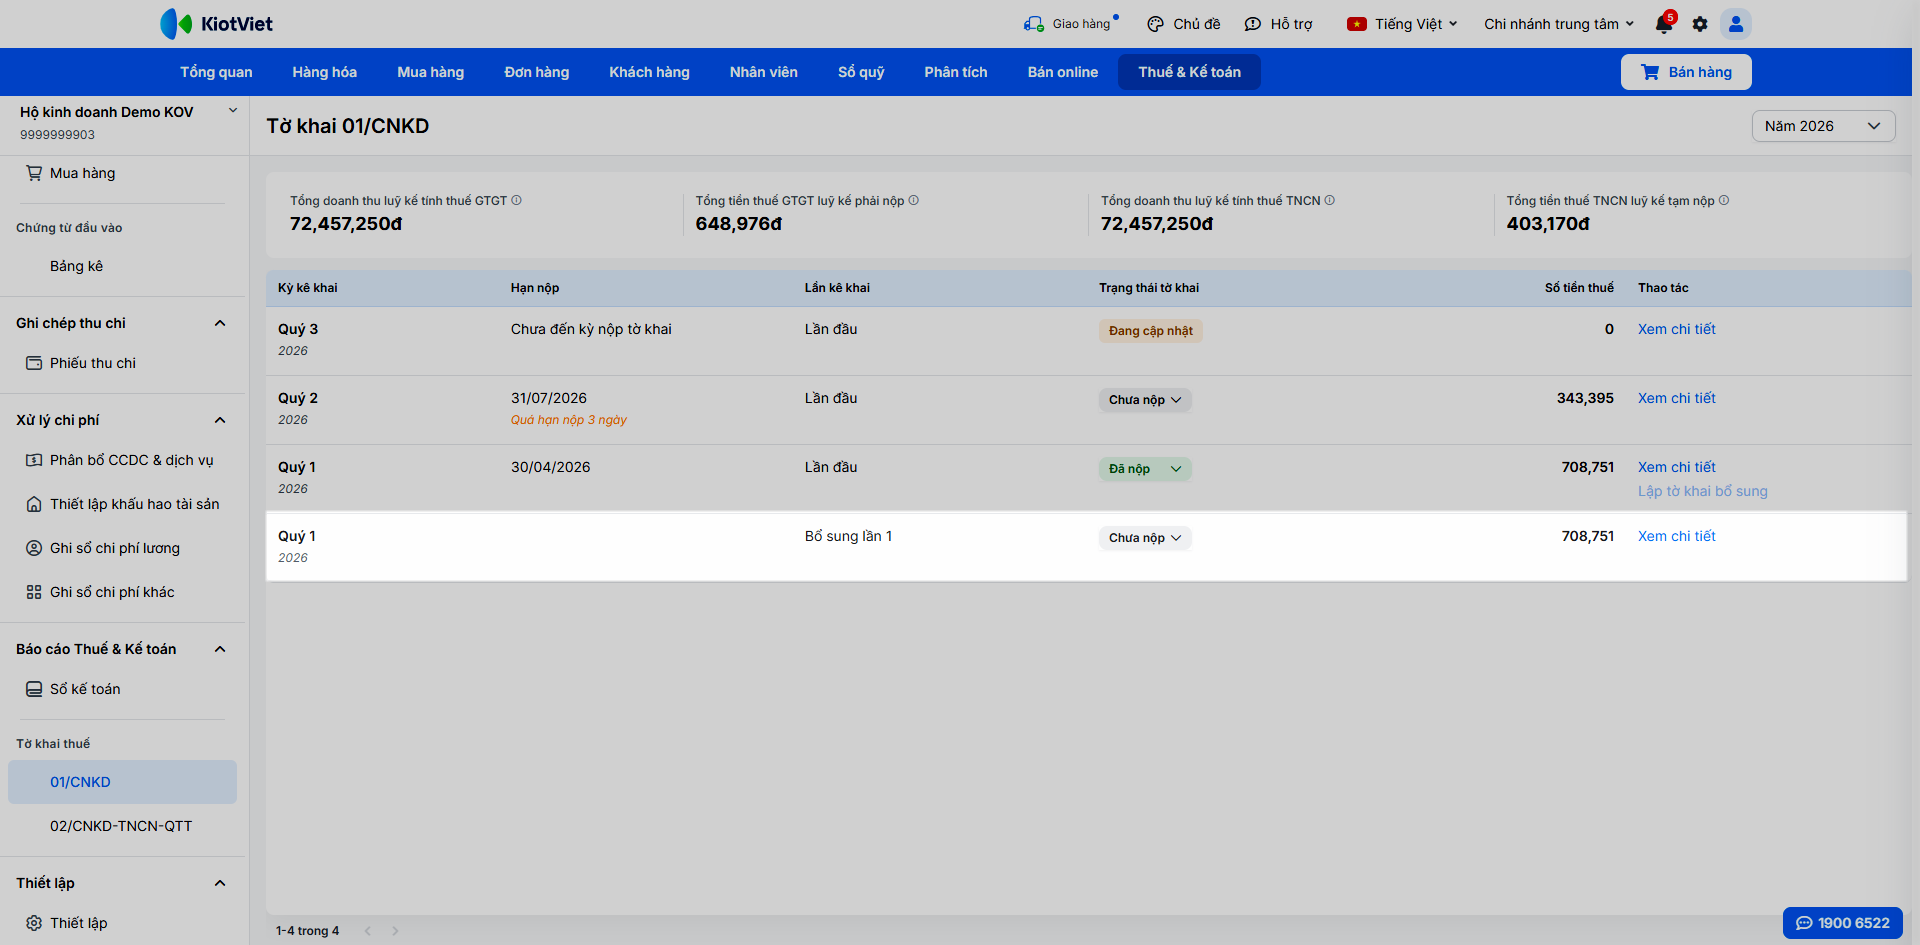1920x945 pixels.
Task: Collapse the Ghi chép thu chi section
Action: coord(220,323)
